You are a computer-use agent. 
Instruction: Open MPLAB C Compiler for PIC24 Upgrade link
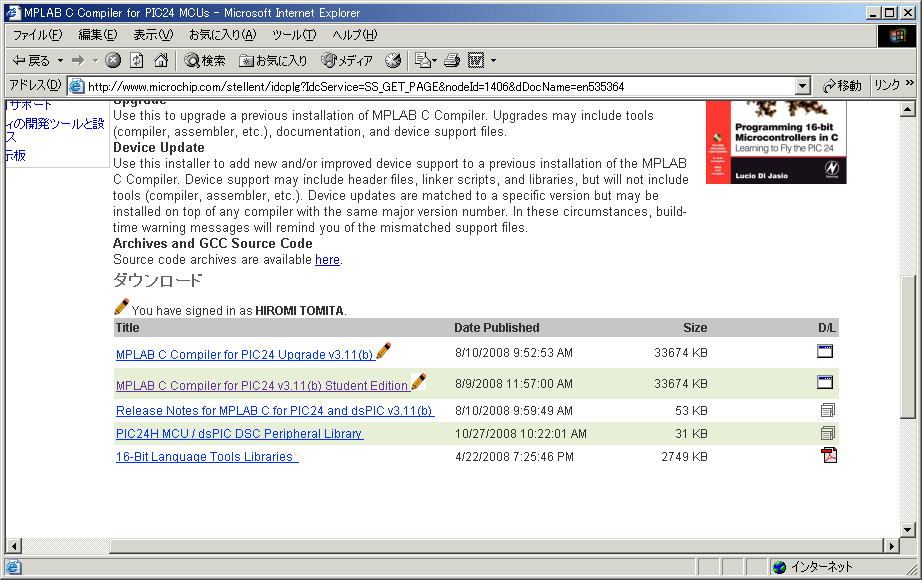(x=245, y=355)
